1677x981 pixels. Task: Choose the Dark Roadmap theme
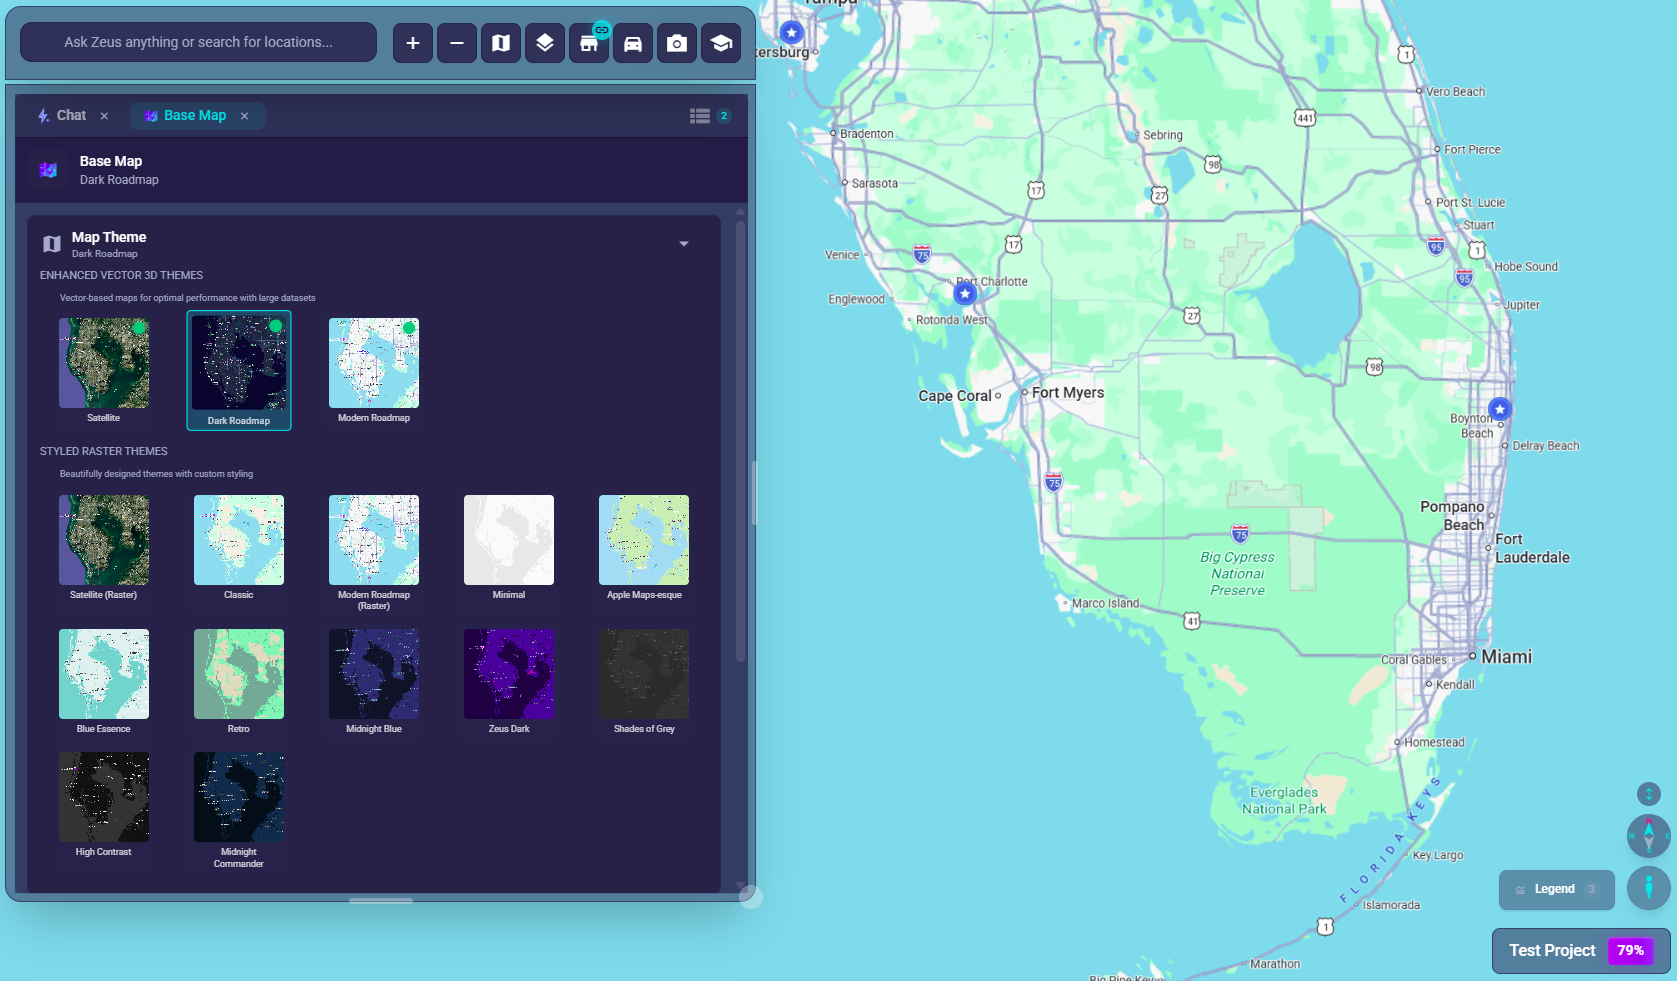point(239,371)
